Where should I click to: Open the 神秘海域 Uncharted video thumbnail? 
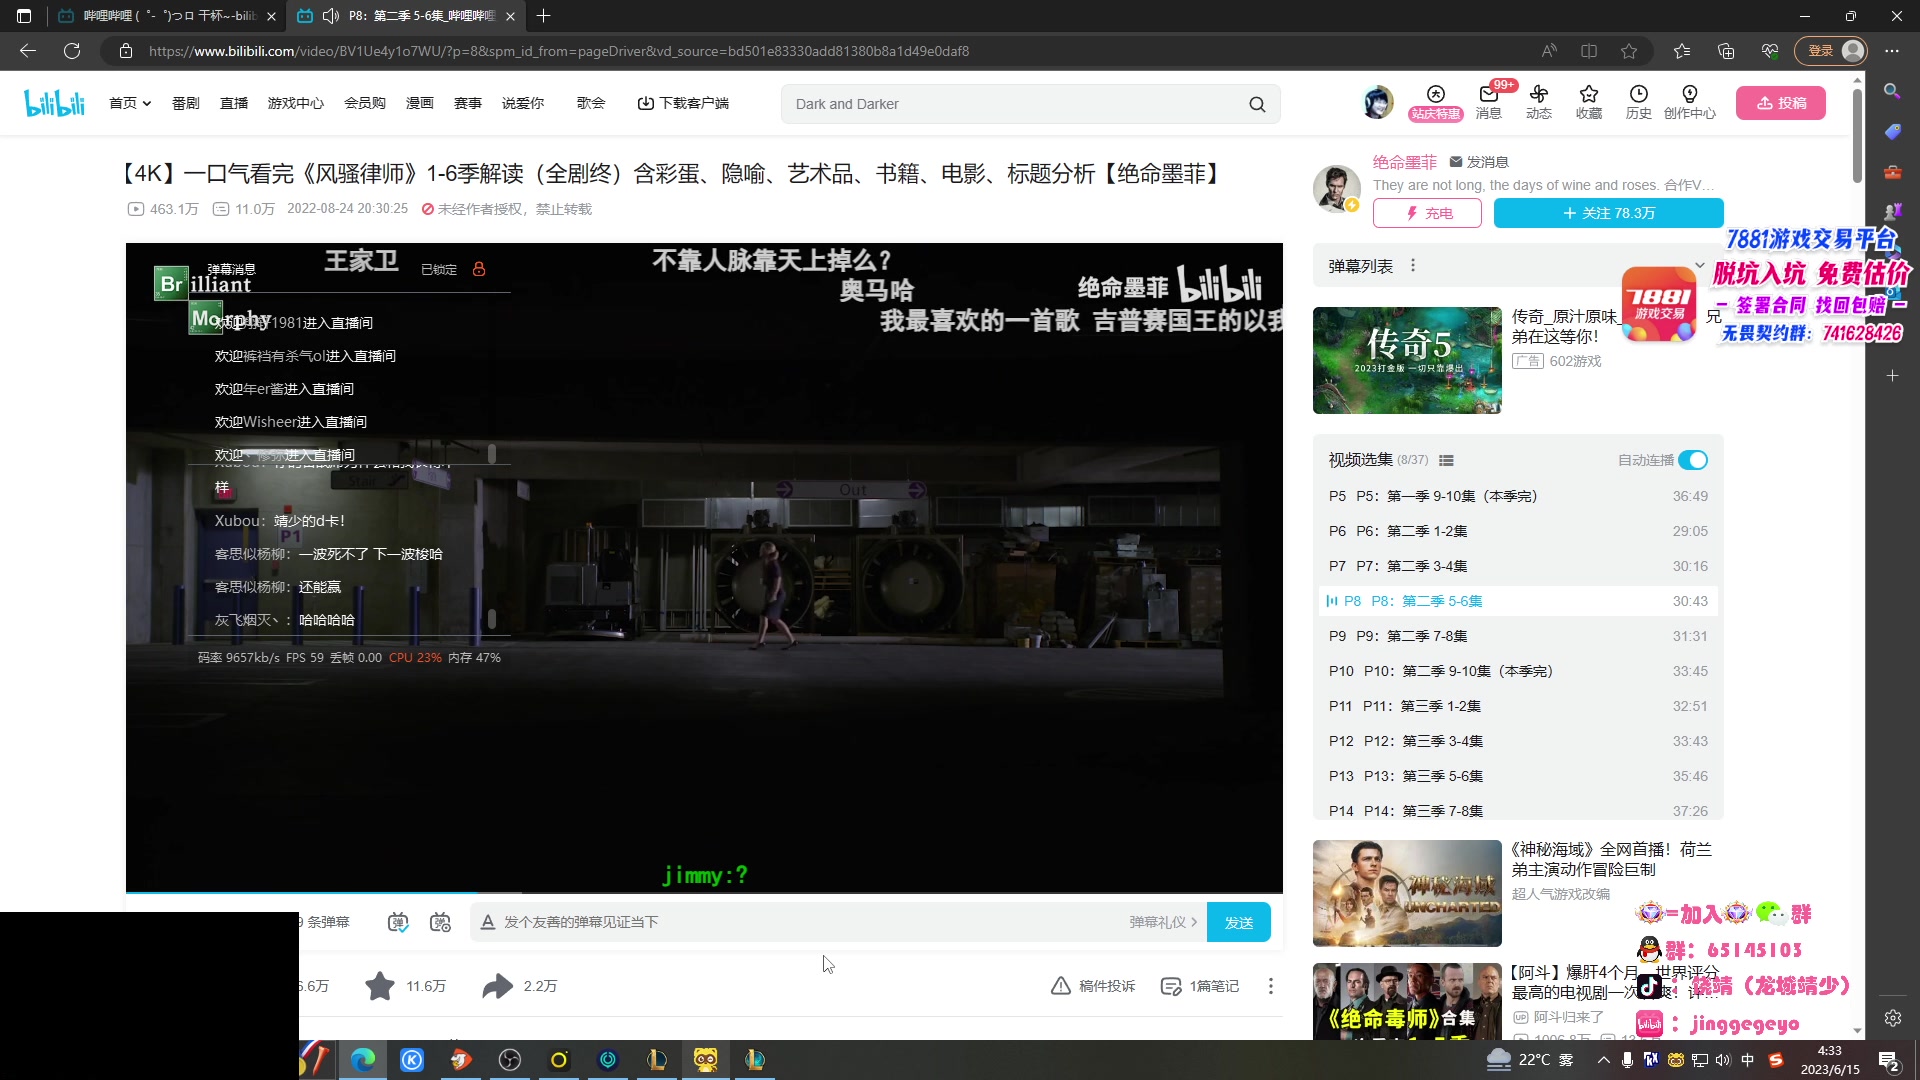[1407, 893]
